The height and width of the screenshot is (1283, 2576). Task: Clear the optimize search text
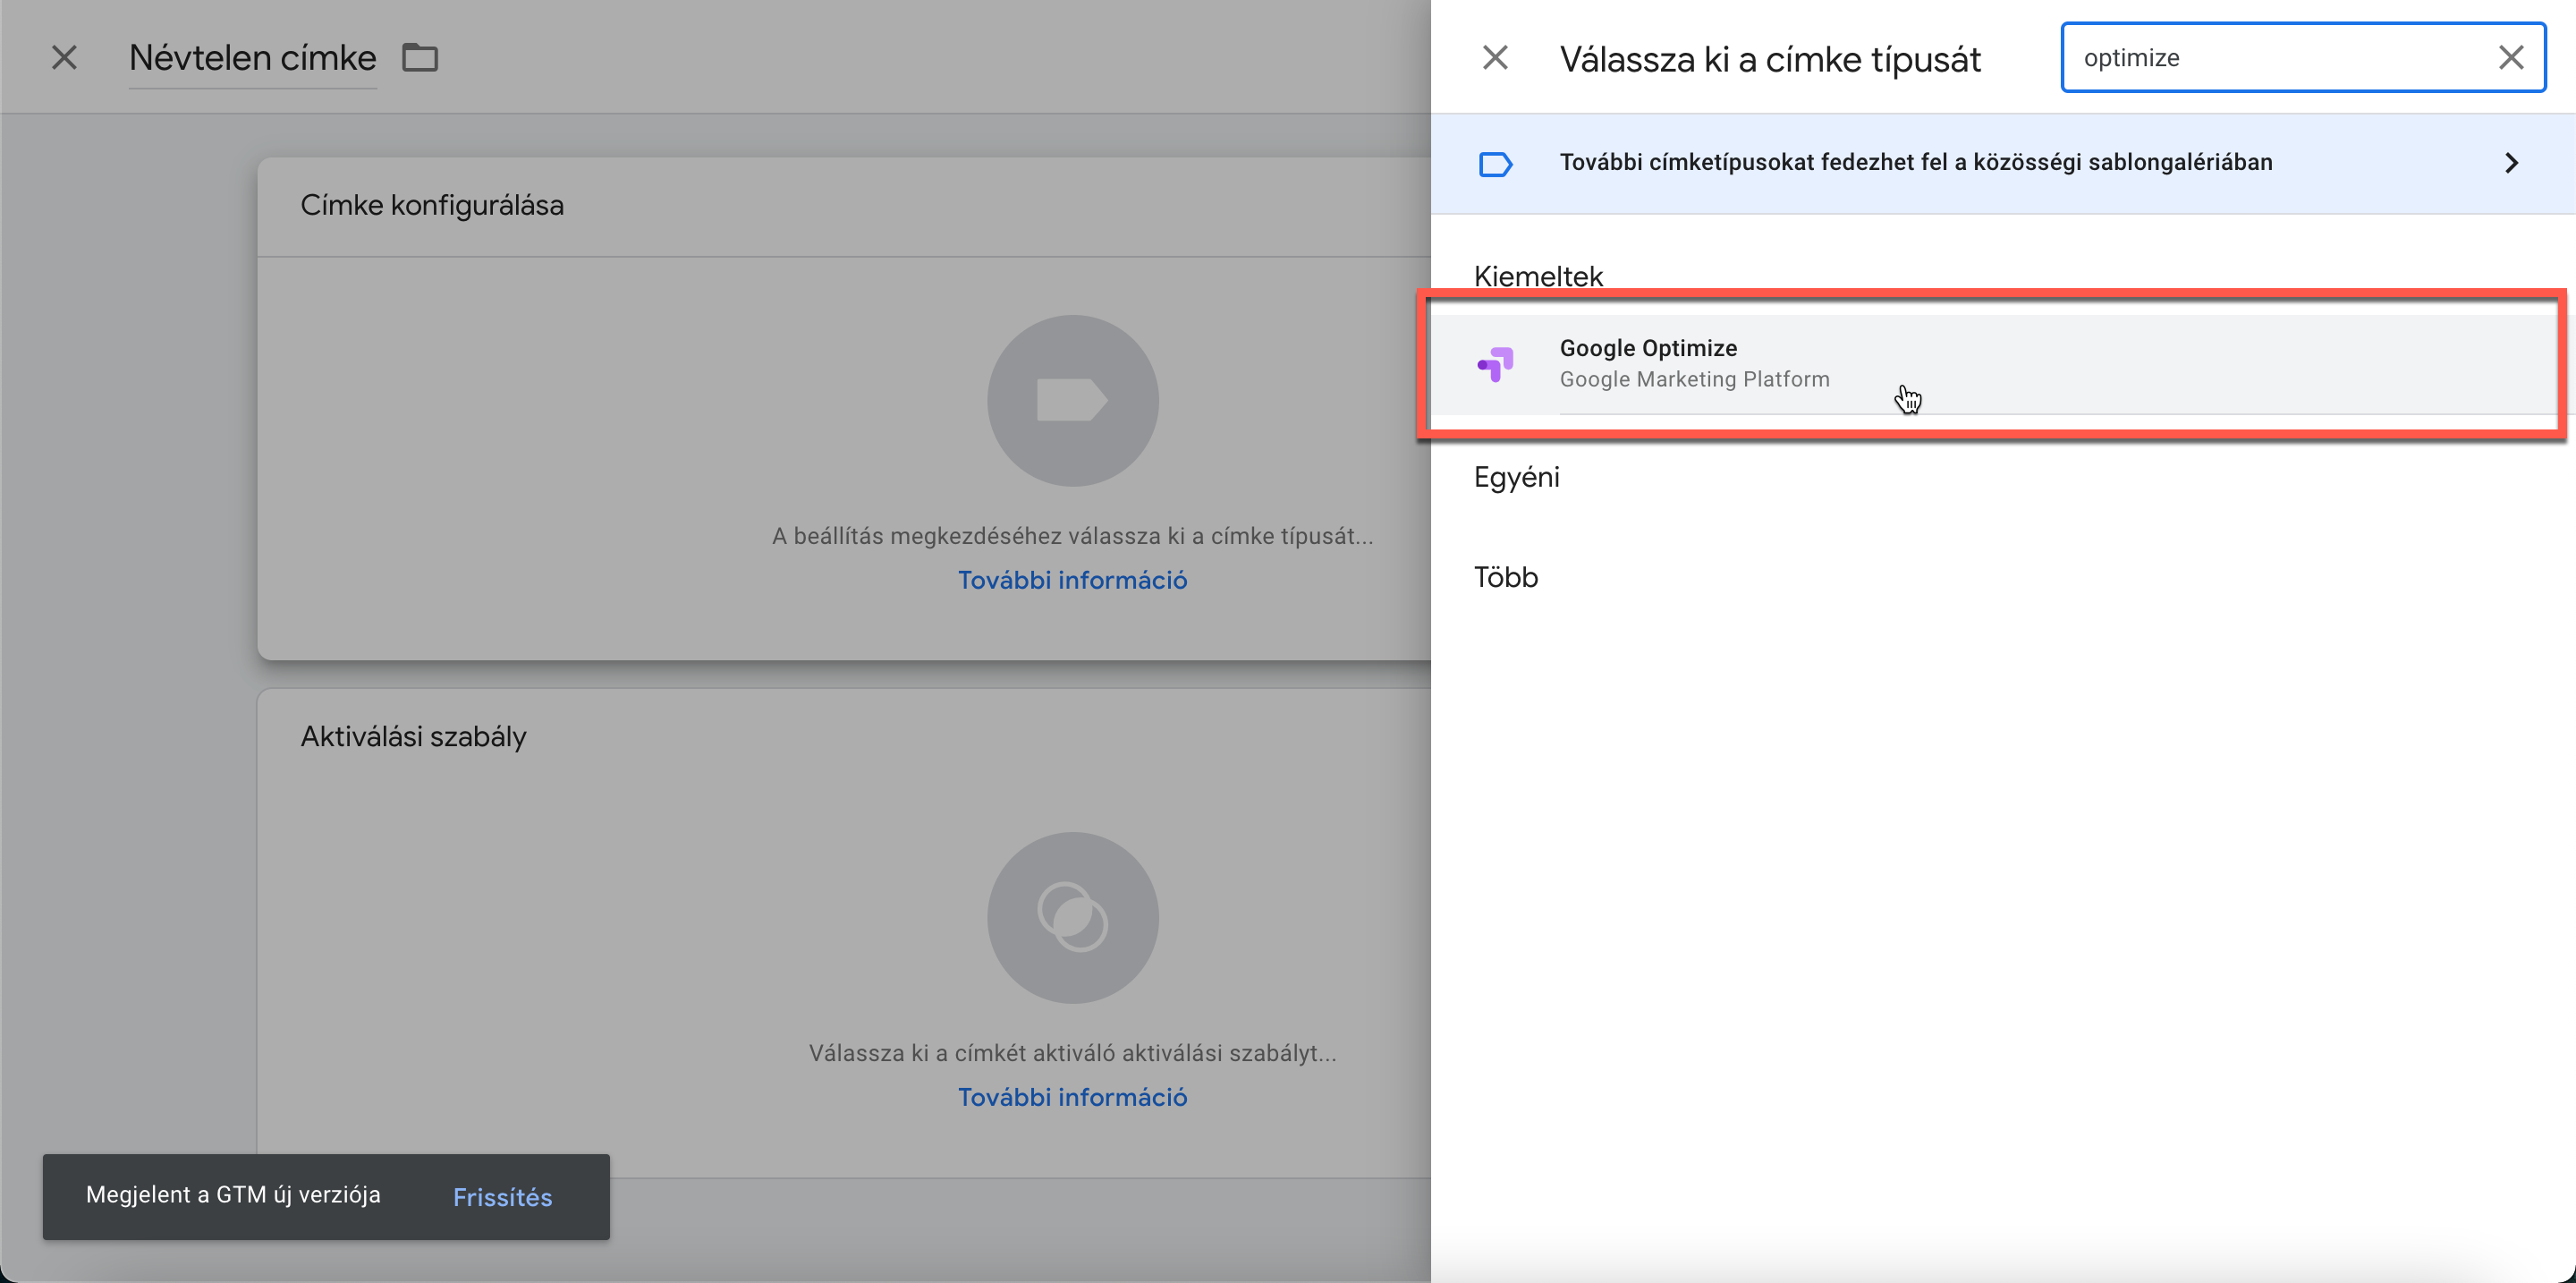(2511, 58)
